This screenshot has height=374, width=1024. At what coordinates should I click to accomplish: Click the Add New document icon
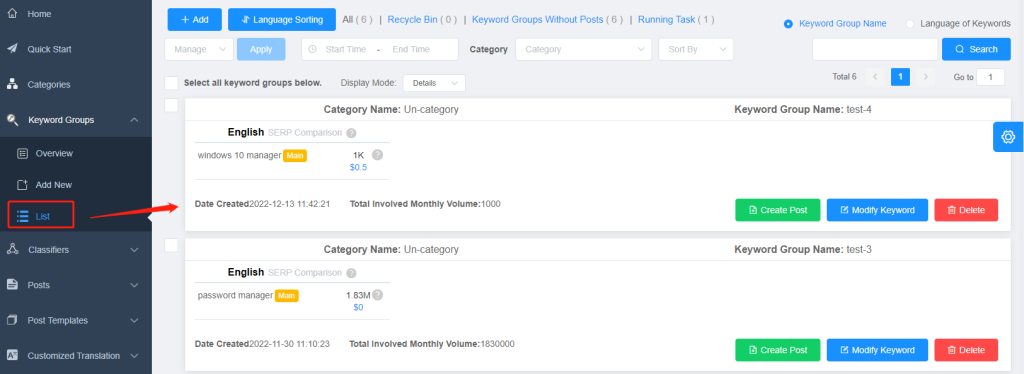(22, 185)
